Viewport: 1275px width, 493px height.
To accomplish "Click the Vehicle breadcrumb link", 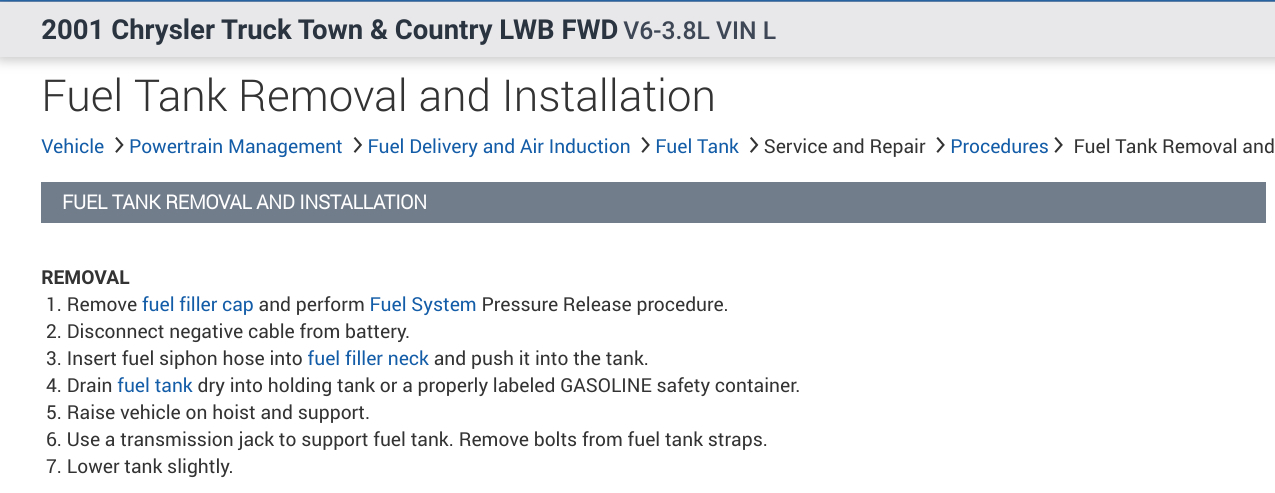I will tap(72, 147).
